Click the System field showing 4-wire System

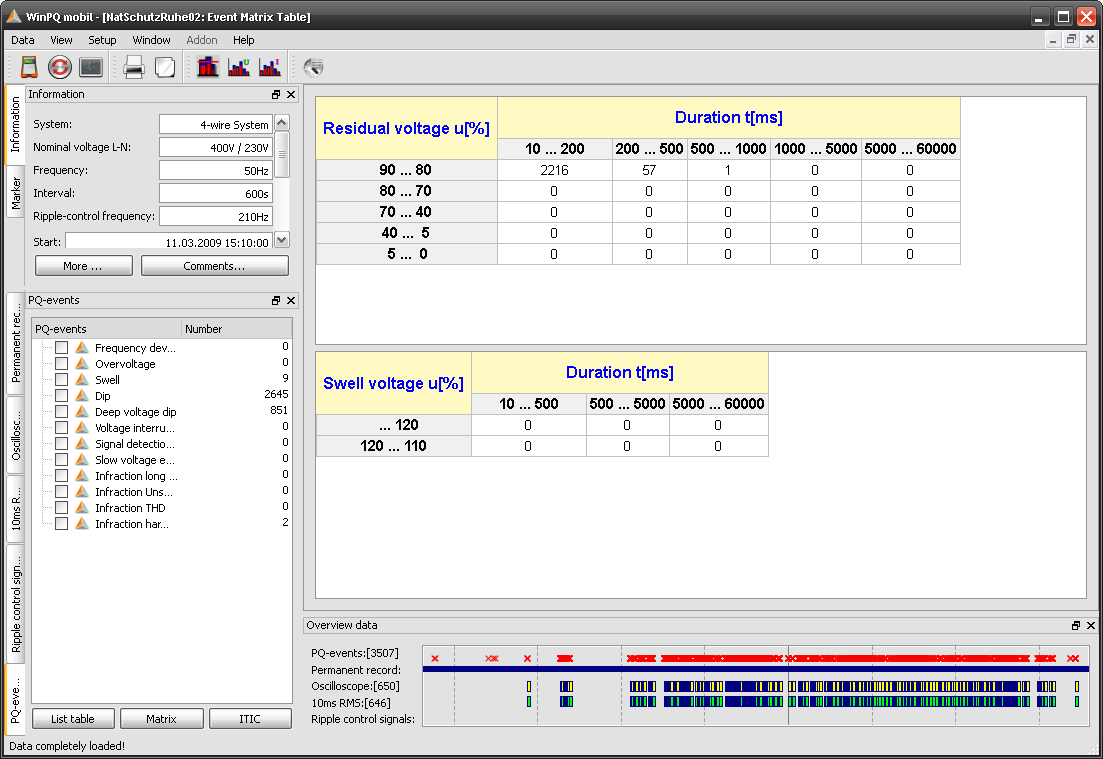(215, 125)
